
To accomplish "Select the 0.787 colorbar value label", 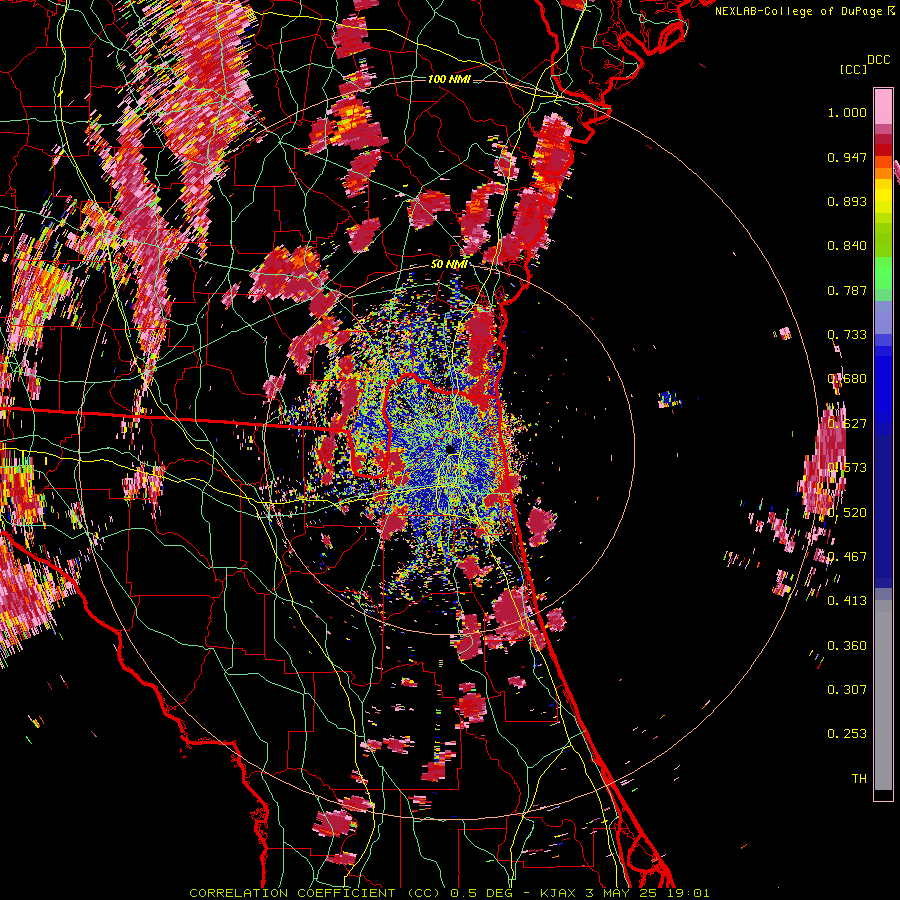I will 847,290.
